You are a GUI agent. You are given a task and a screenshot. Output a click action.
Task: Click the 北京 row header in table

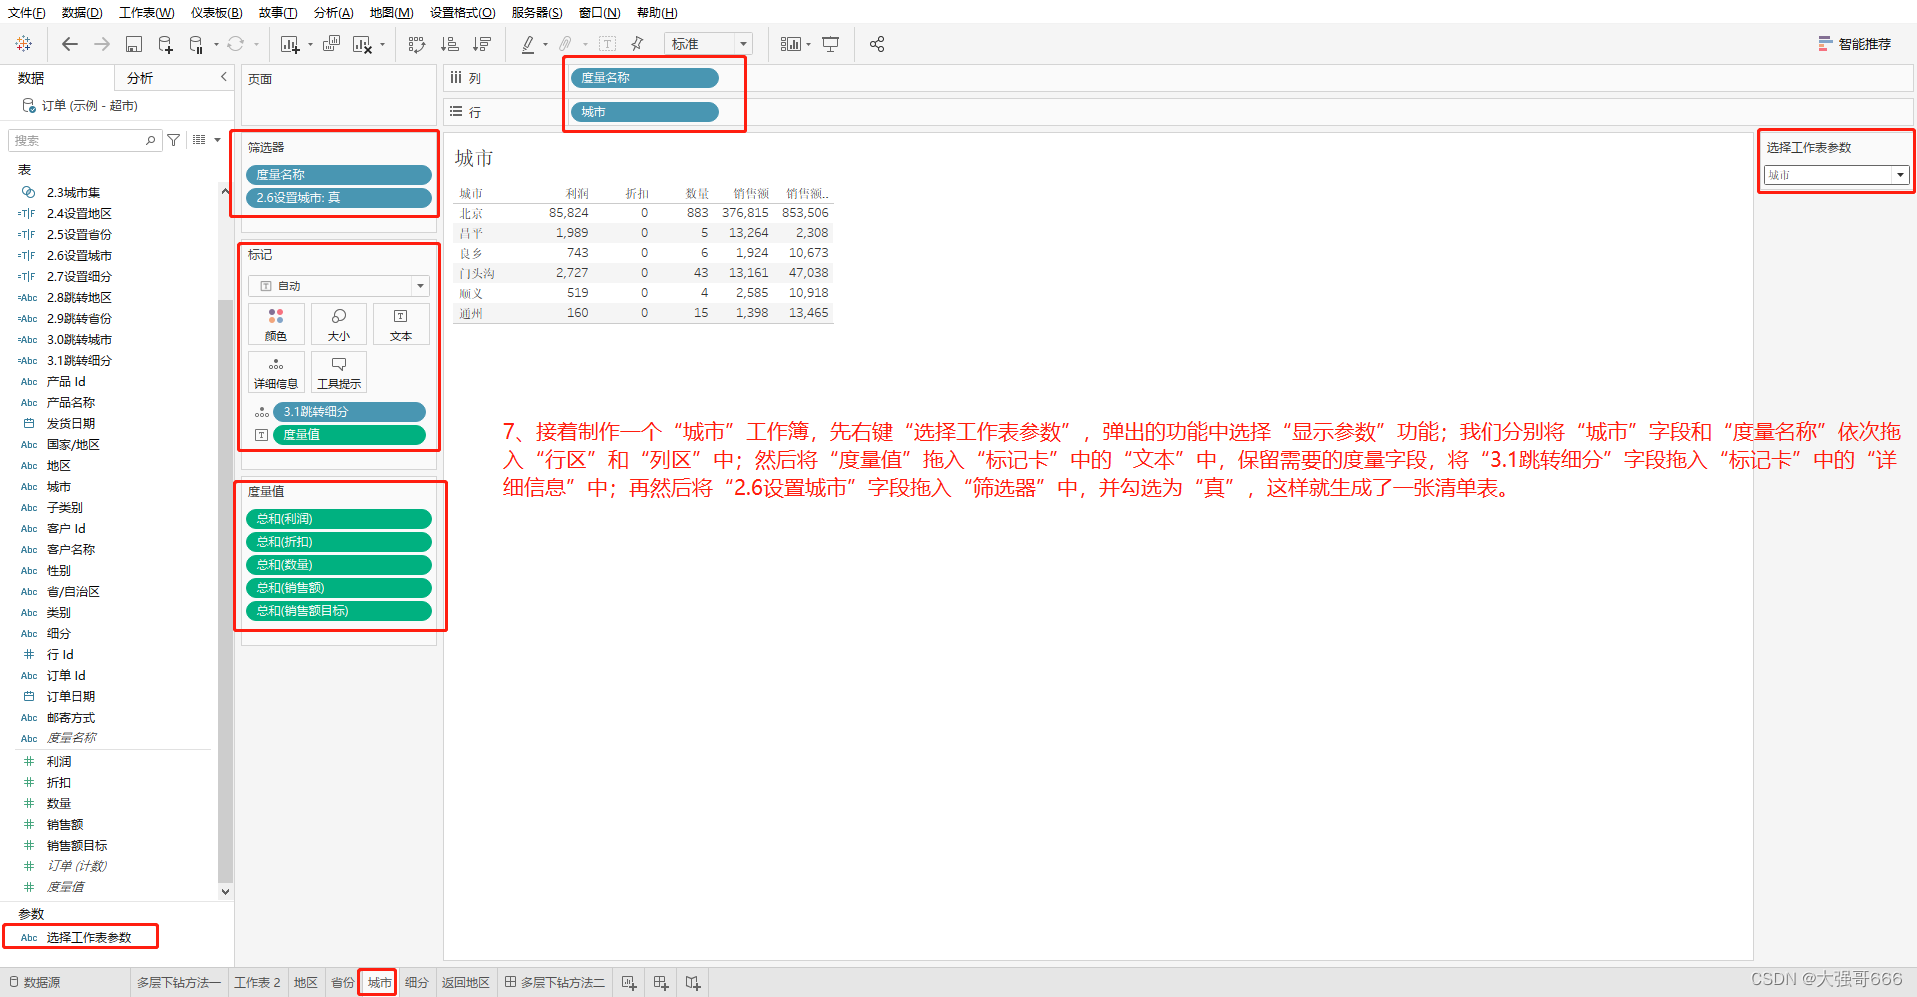click(471, 213)
